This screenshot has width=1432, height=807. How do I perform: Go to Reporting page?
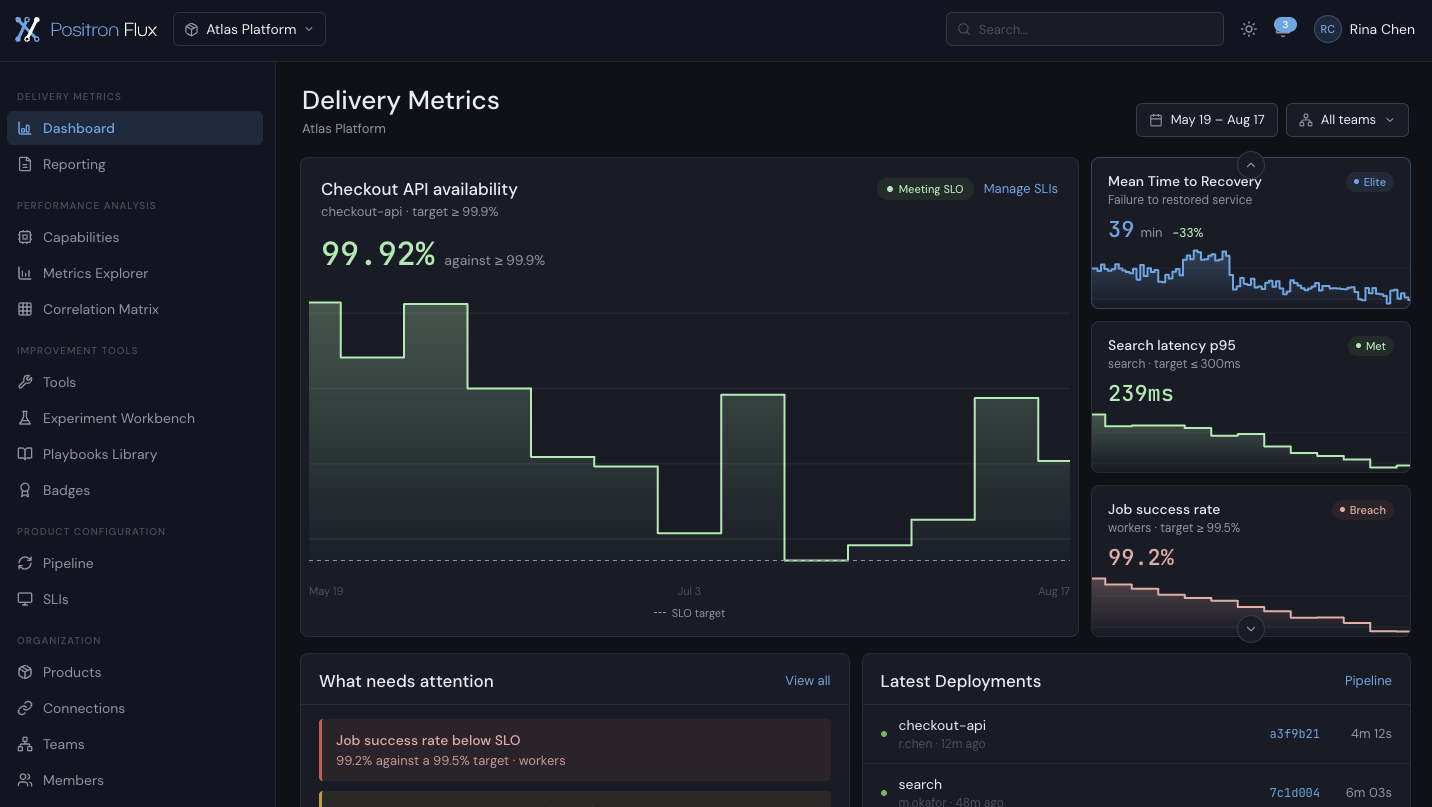(x=135, y=164)
